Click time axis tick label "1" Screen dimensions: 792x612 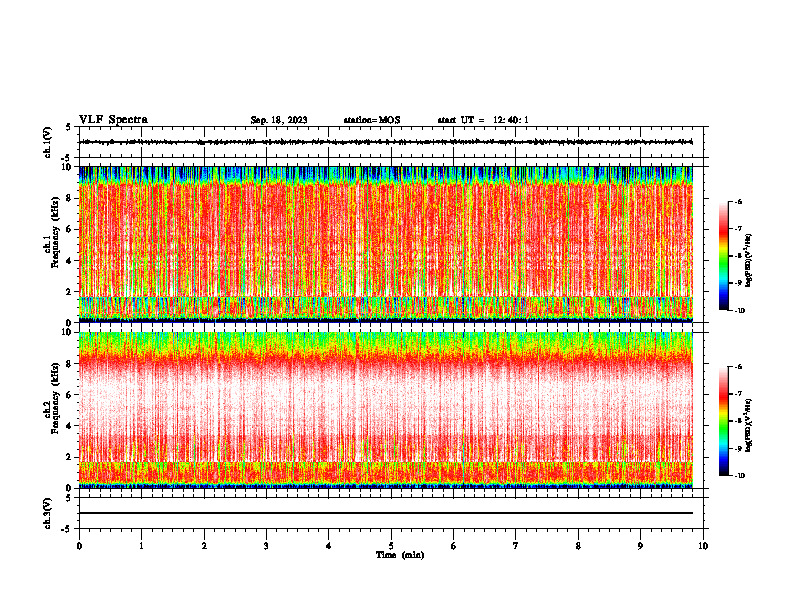[141, 546]
